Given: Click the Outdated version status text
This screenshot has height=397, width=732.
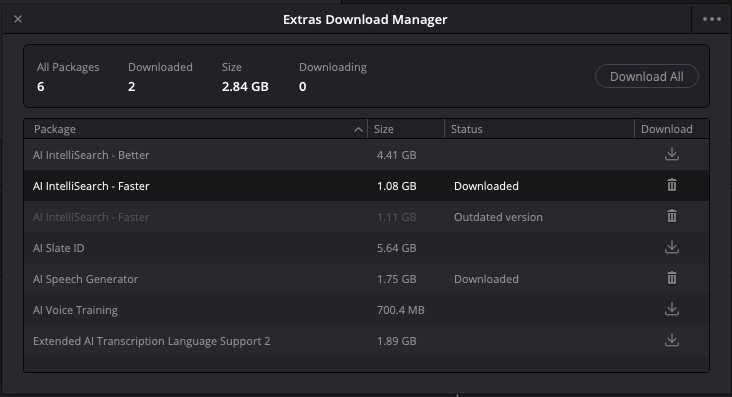Looking at the screenshot, I should pyautogui.click(x=498, y=217).
